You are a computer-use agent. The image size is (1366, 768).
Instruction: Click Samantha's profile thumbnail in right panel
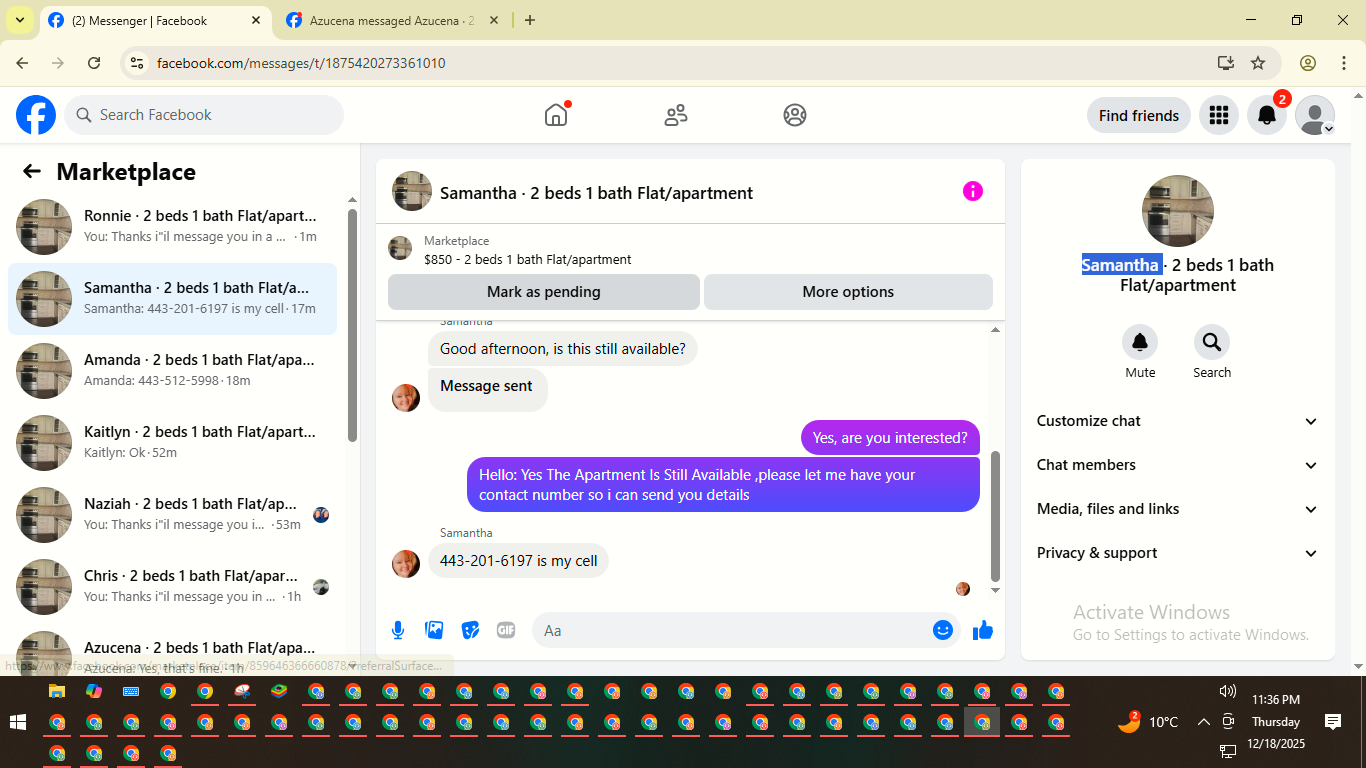pos(1178,211)
